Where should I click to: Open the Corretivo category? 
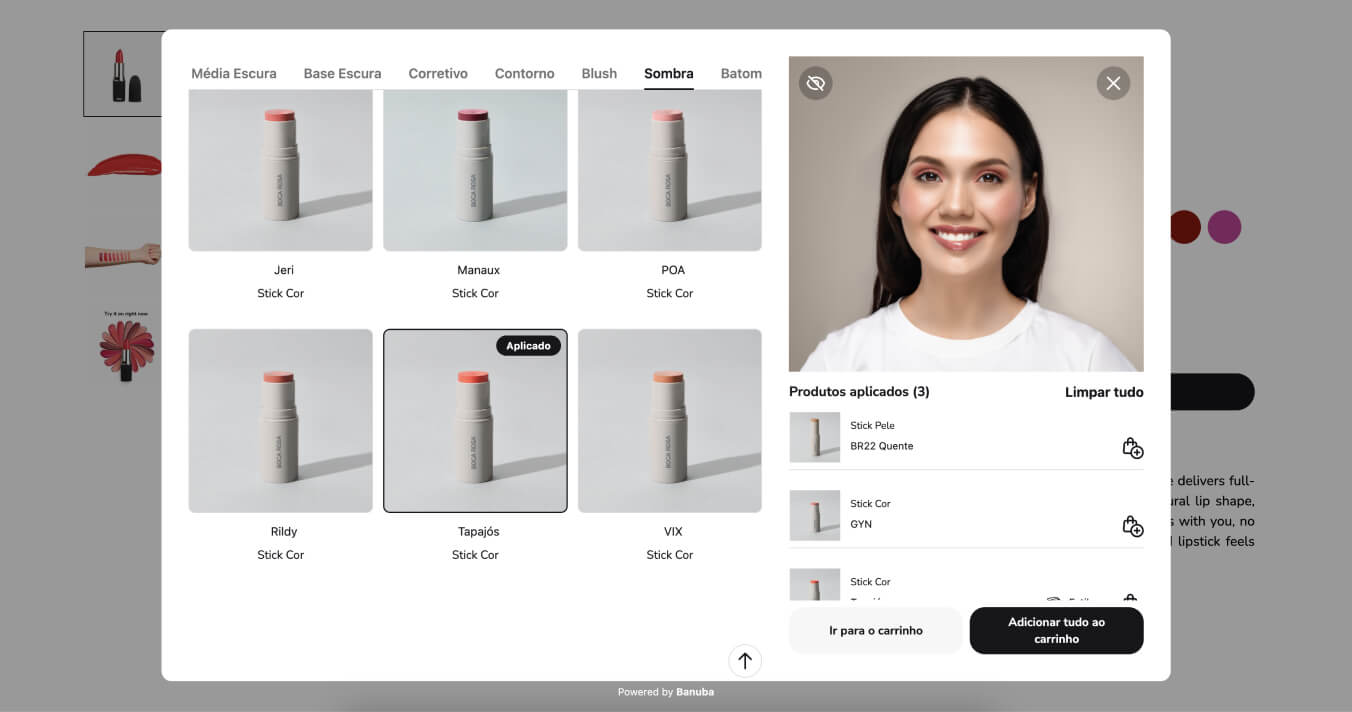(x=437, y=73)
